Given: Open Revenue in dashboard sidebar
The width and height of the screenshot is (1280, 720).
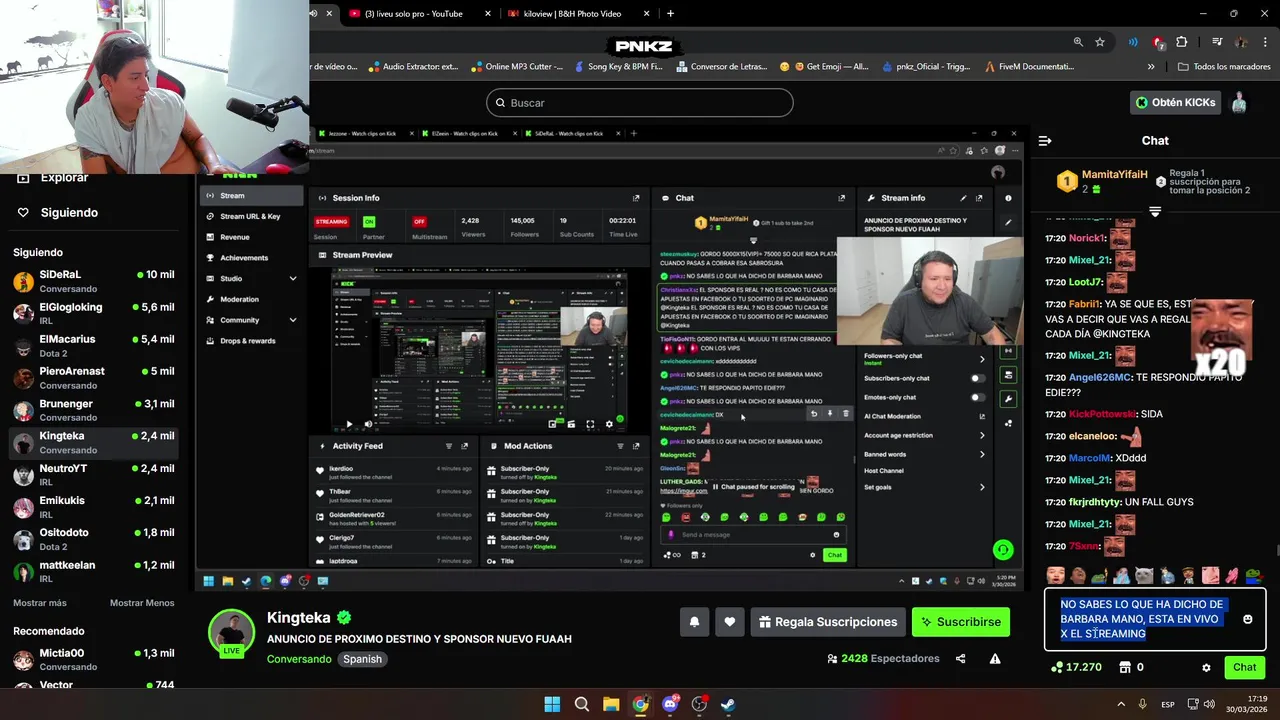Looking at the screenshot, I should tap(251, 237).
